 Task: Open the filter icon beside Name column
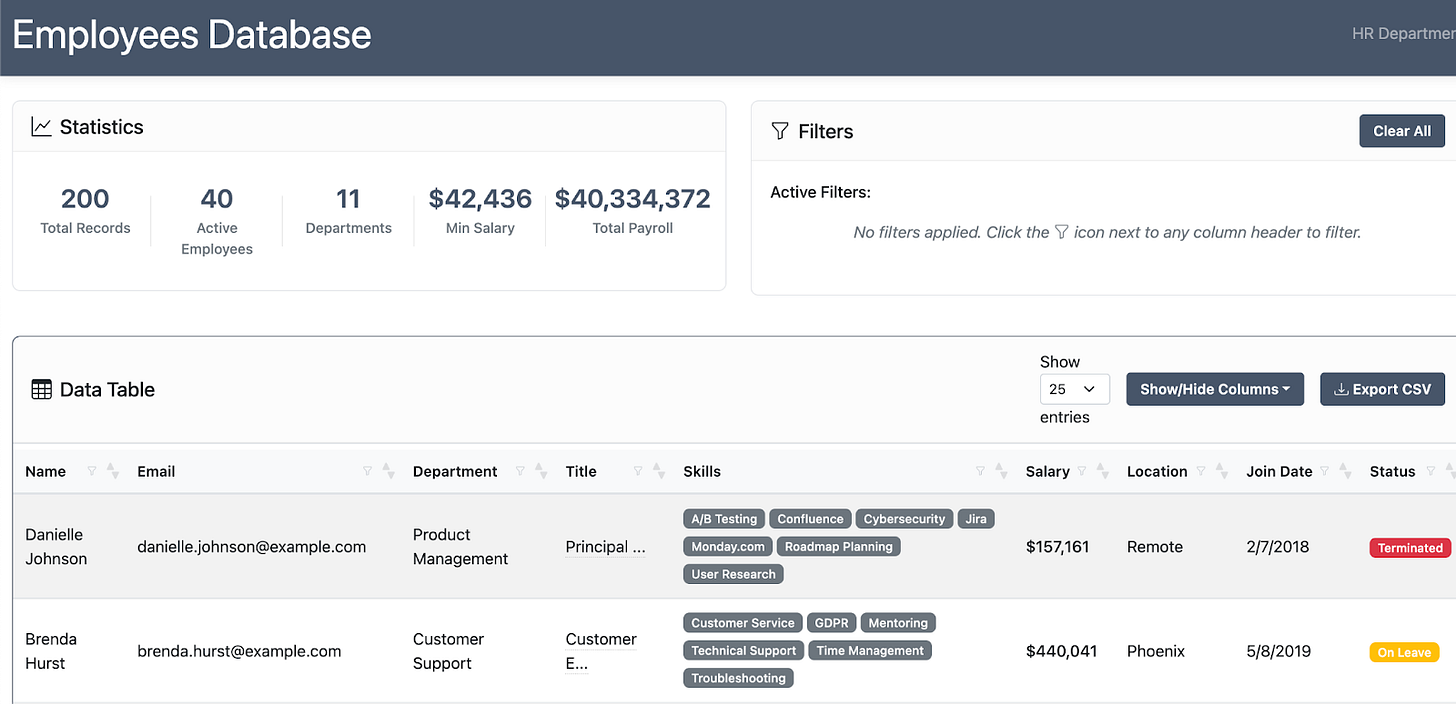coord(92,471)
